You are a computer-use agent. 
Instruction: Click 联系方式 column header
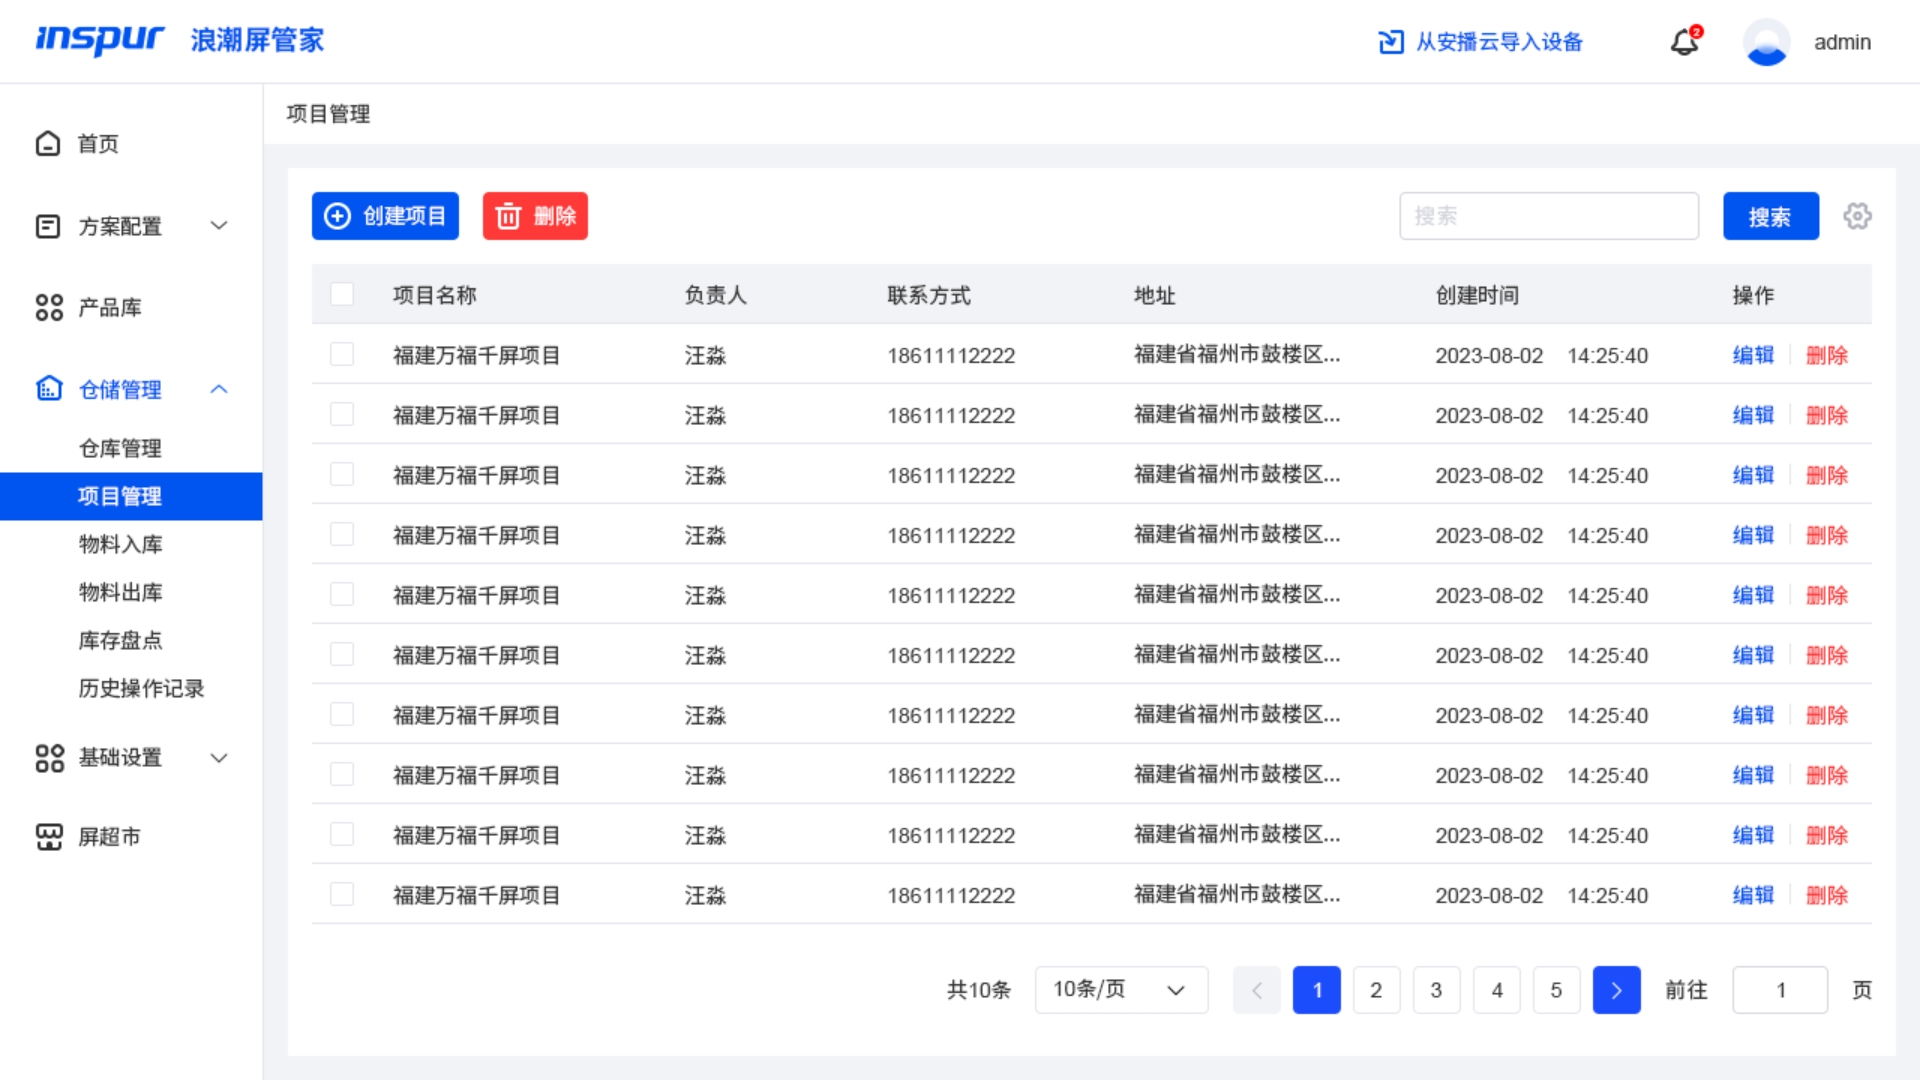929,295
